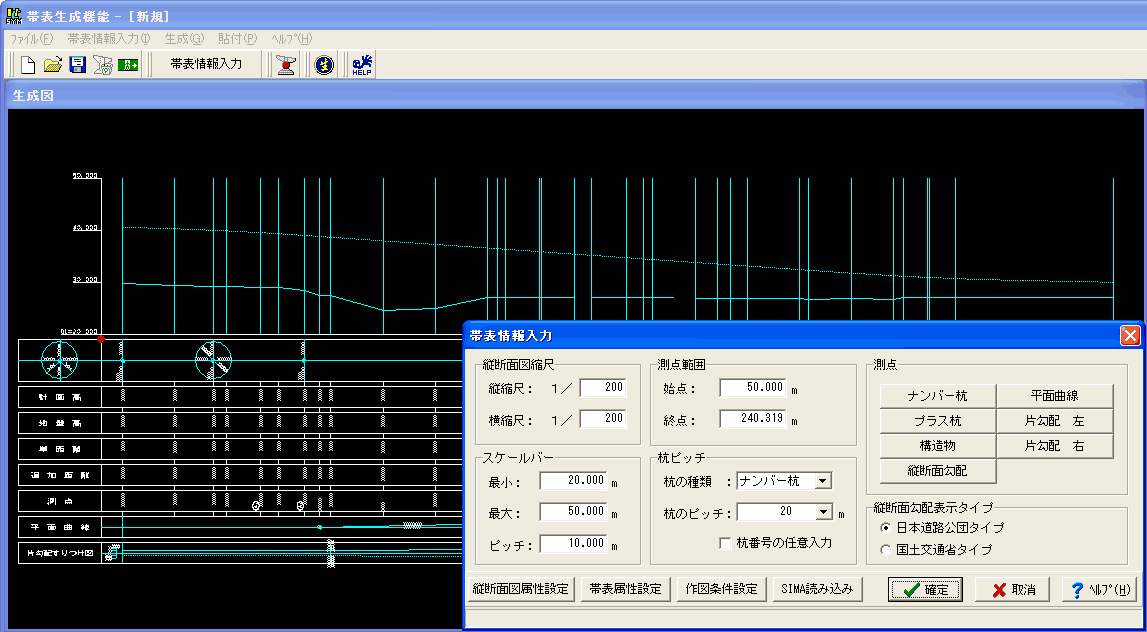This screenshot has height=632, width=1147.
Task: Select the 国土交通省タイプ radio button
Action: [885, 549]
